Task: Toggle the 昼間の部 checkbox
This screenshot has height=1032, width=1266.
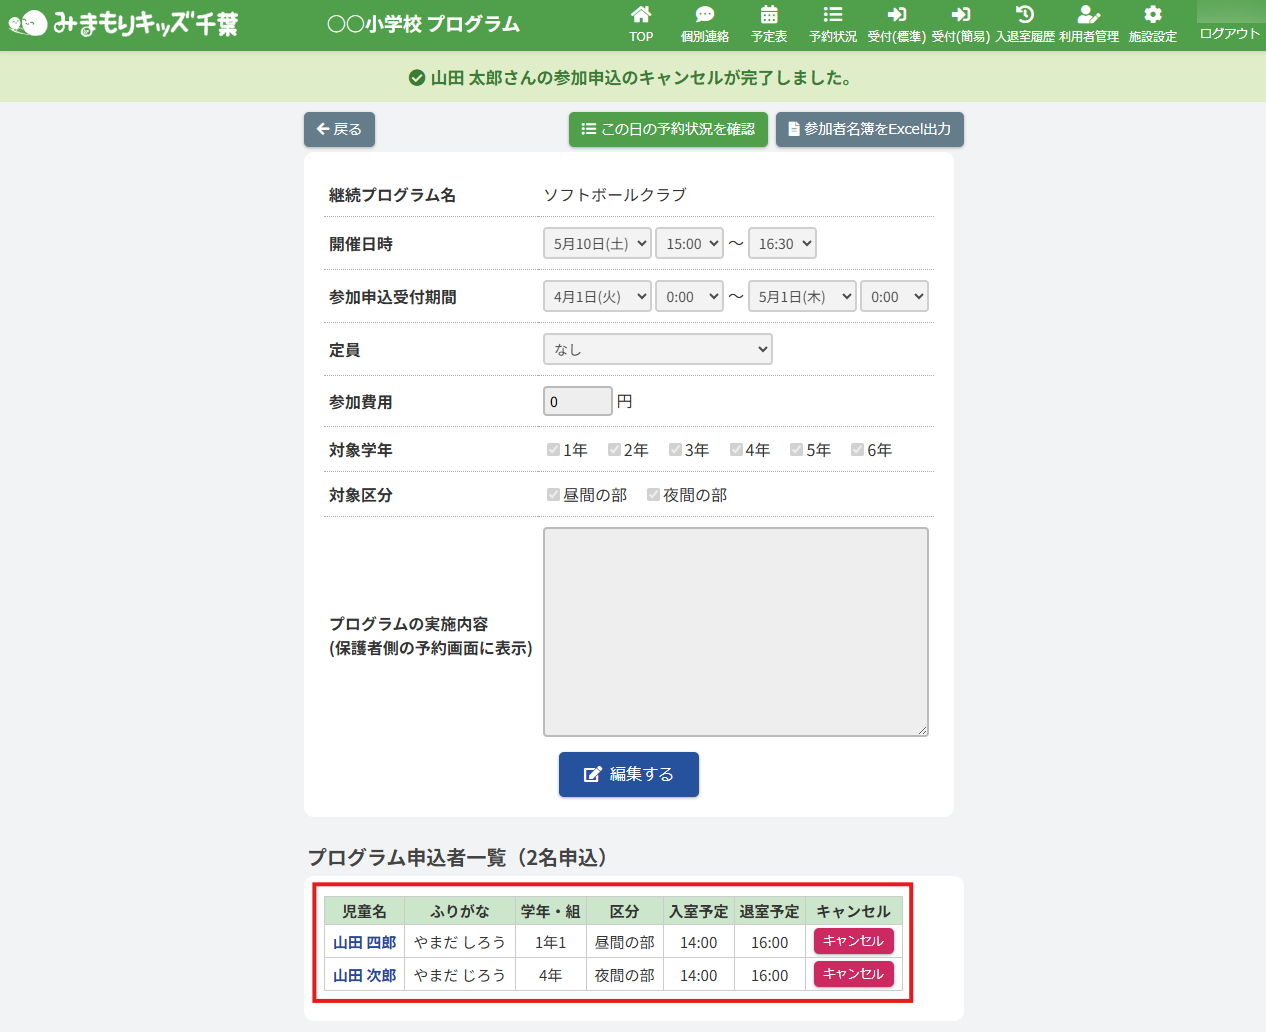Action: (553, 495)
